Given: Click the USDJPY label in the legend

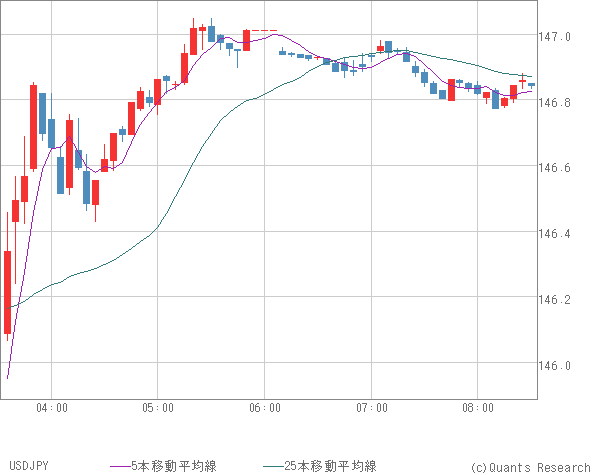Looking at the screenshot, I should pyautogui.click(x=29, y=466).
